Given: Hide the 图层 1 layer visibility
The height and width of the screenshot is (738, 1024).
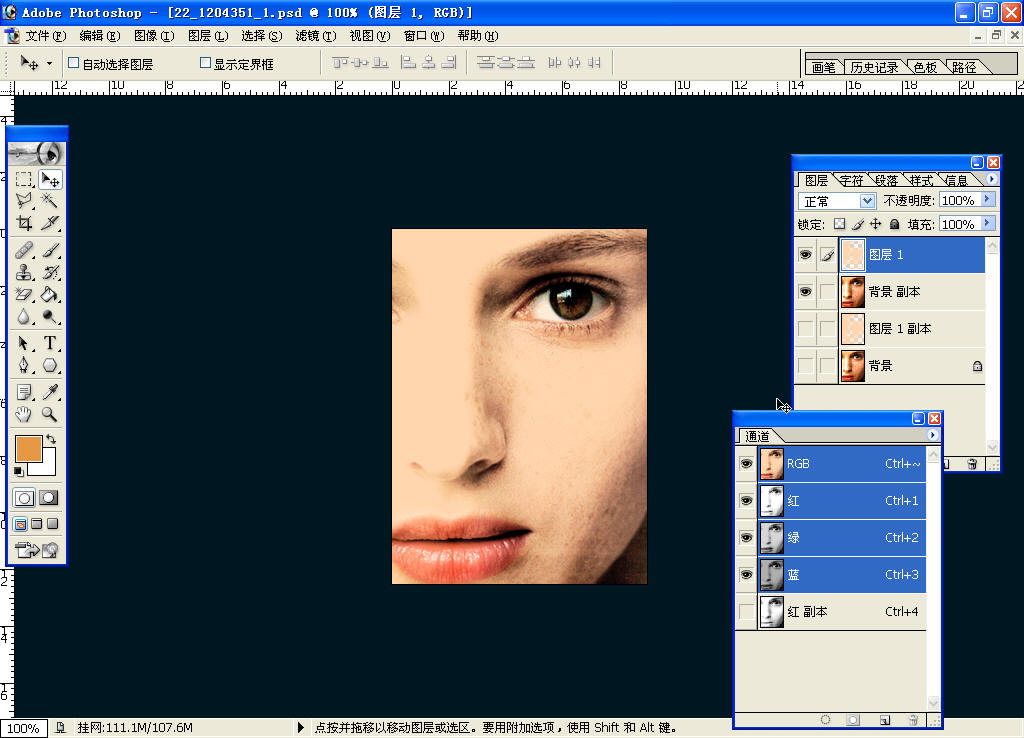Looking at the screenshot, I should coord(805,255).
